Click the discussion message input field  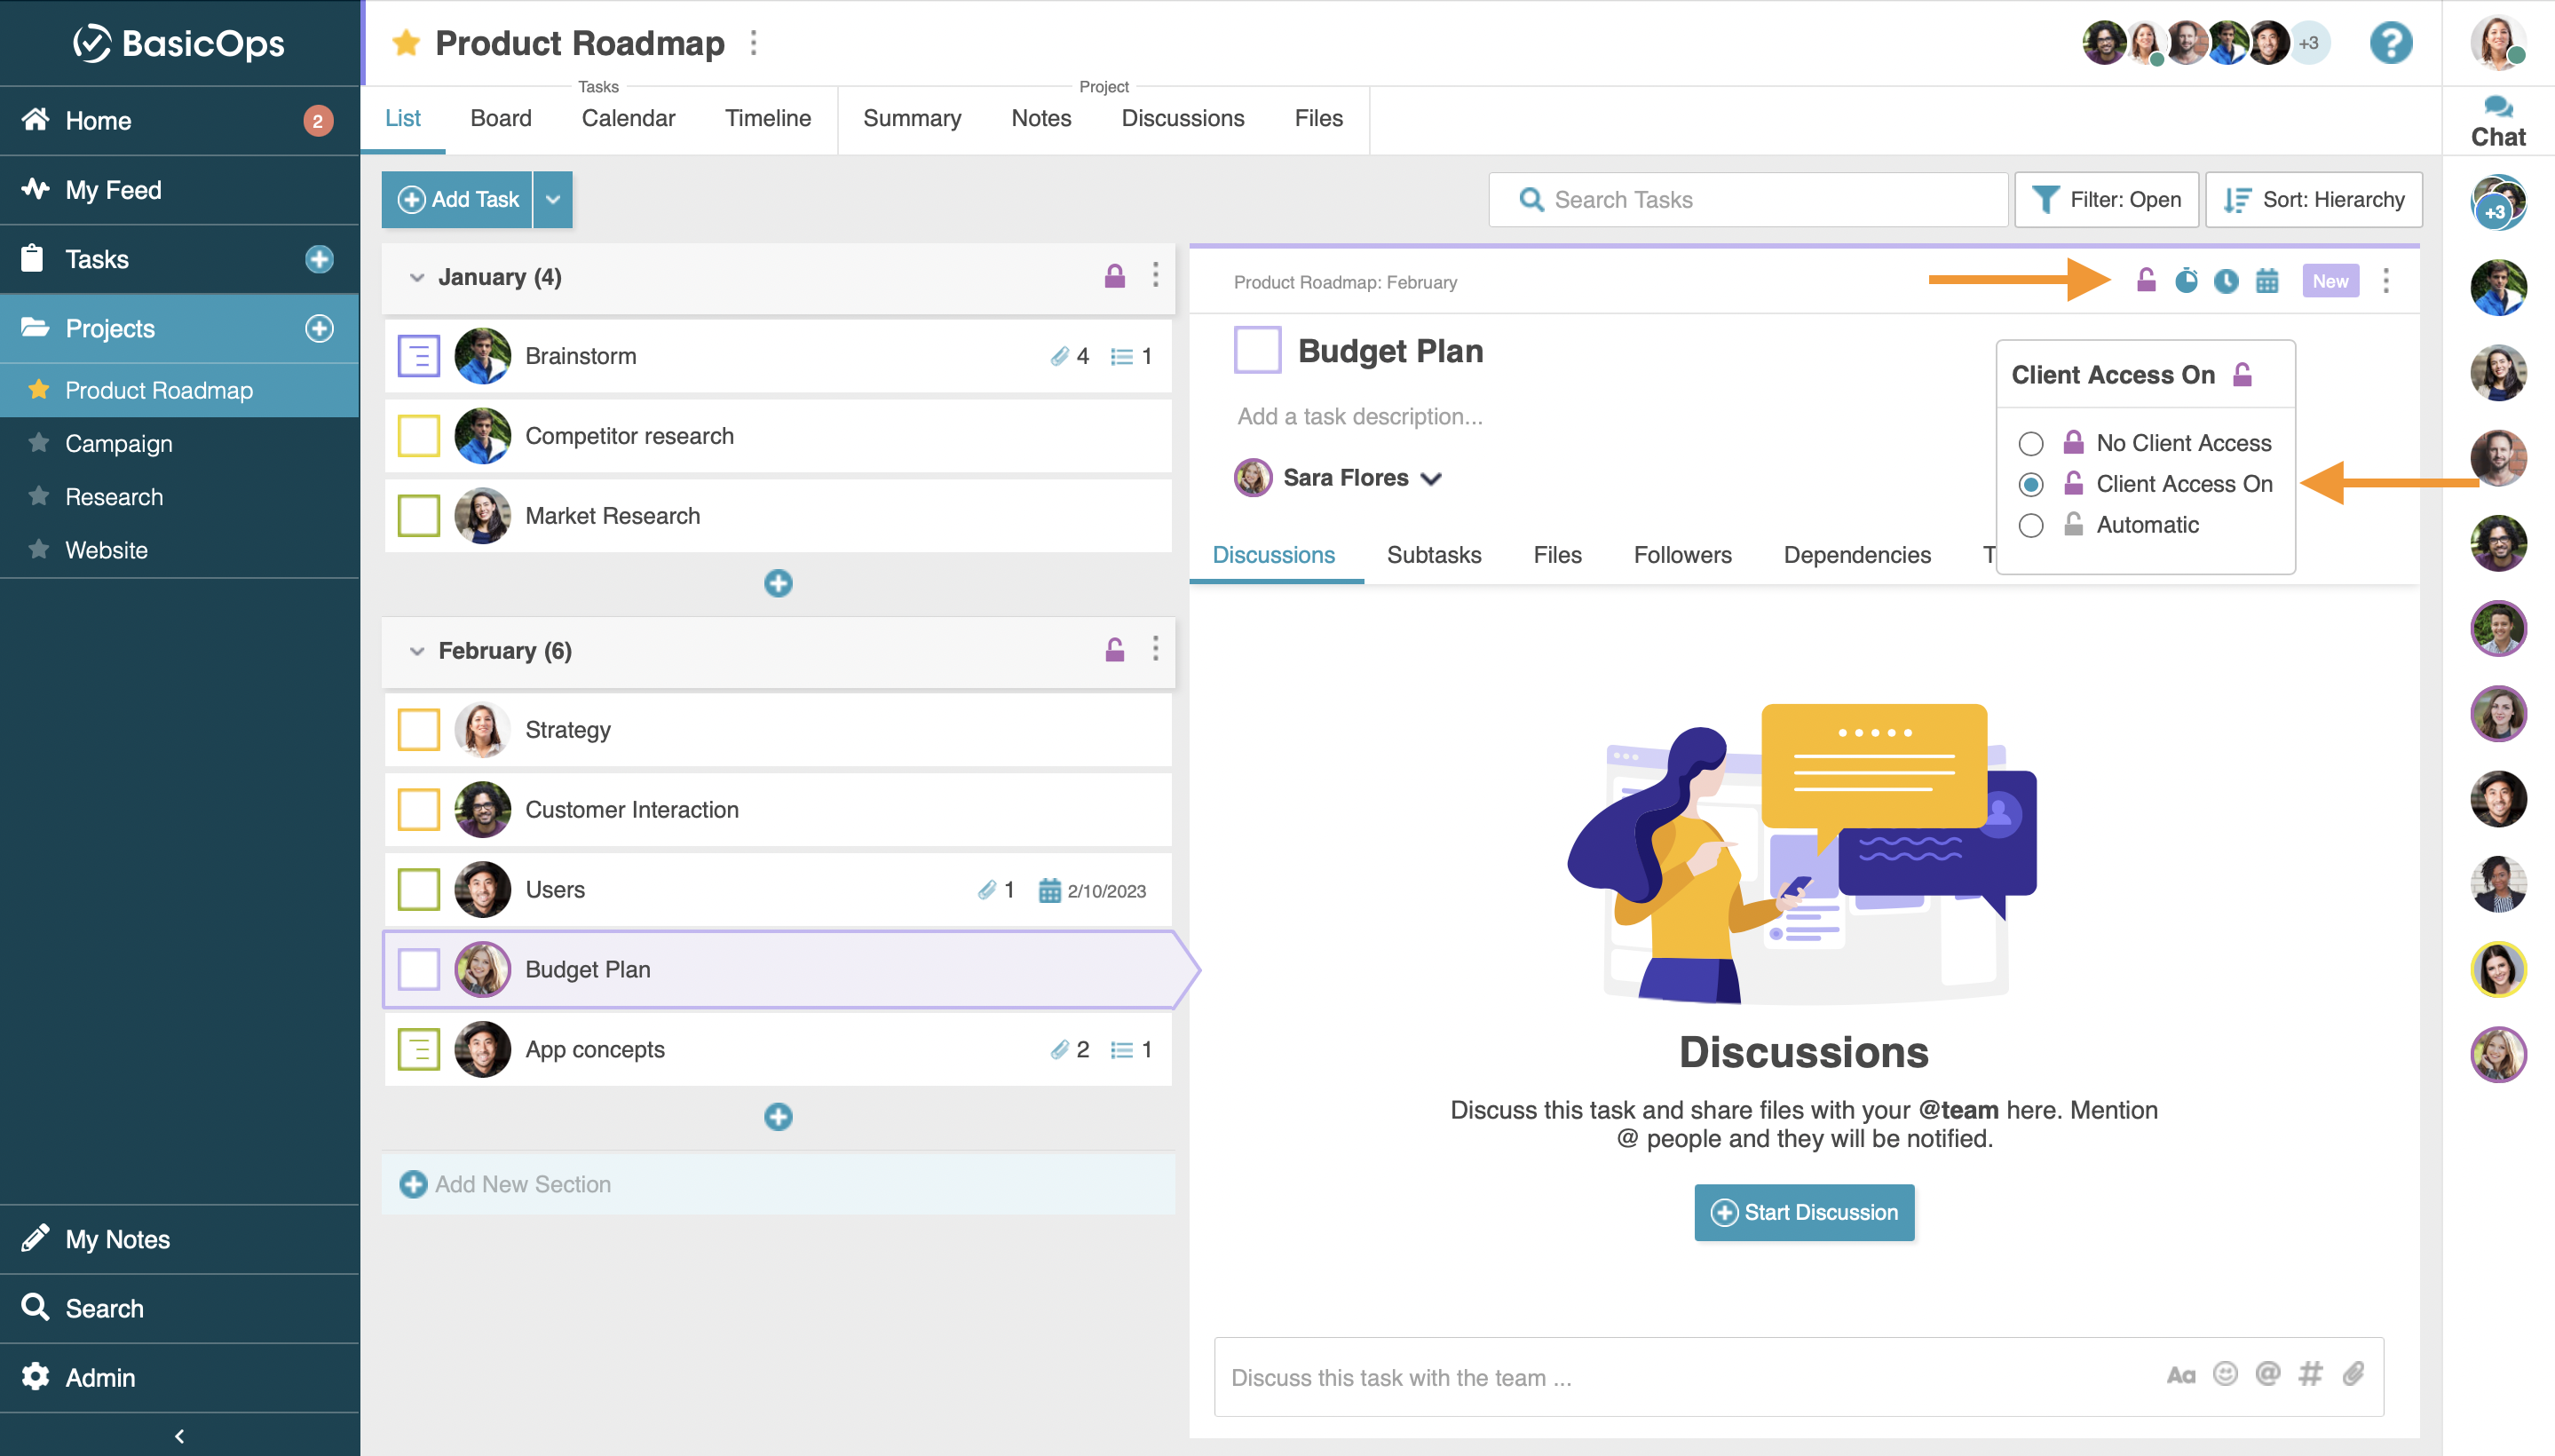[x=1798, y=1377]
